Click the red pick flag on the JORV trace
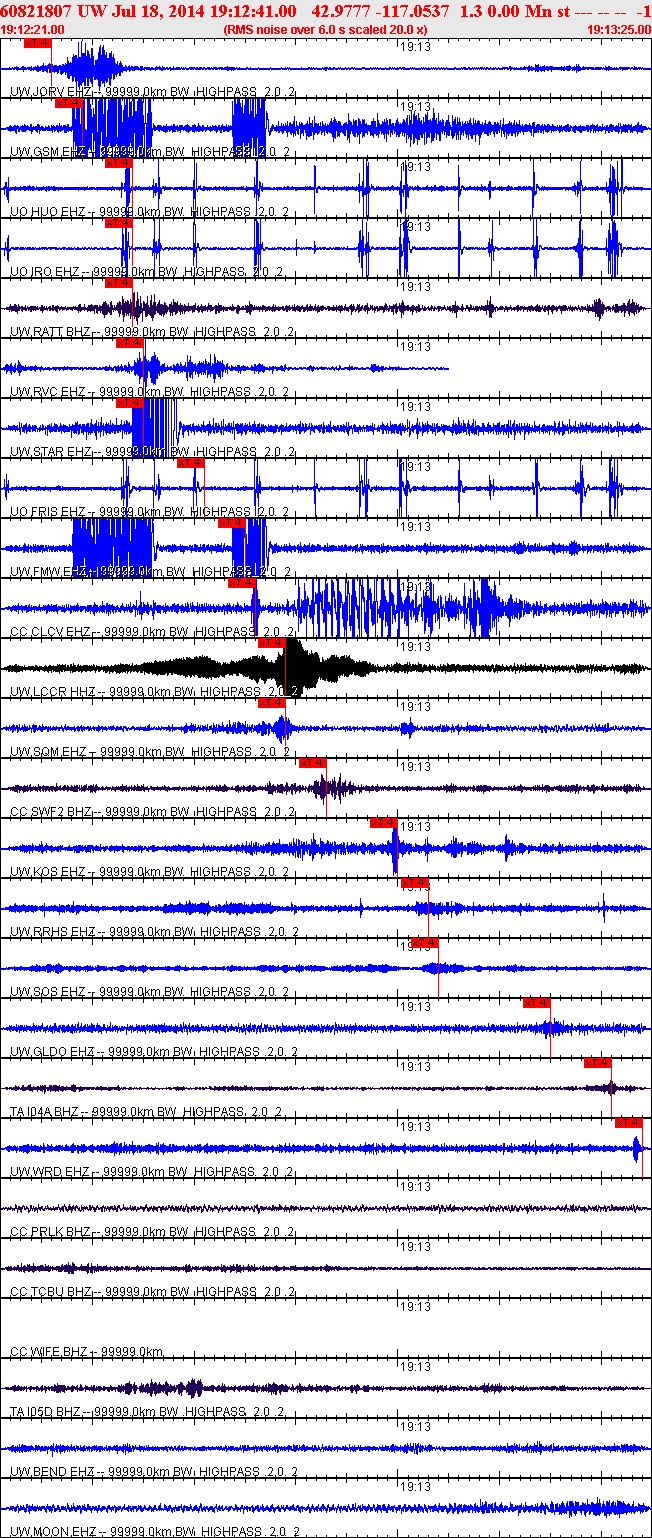The height and width of the screenshot is (1538, 652). [37, 43]
